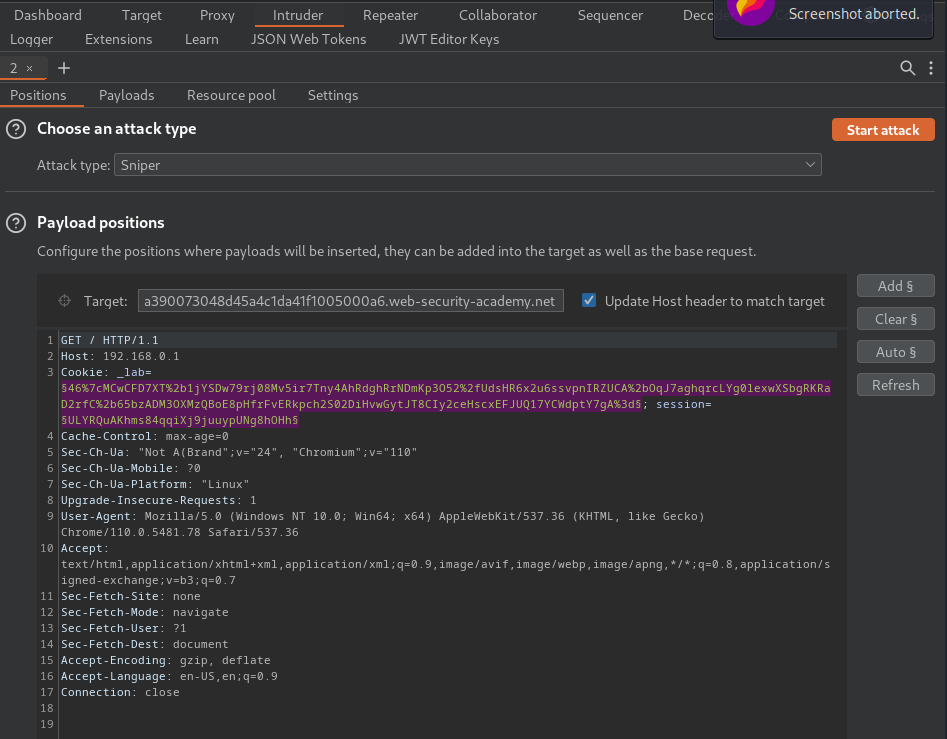This screenshot has height=739, width=947.
Task: Click the Accept-Encoding: gzip, deflate line
Action: [x=165, y=660]
